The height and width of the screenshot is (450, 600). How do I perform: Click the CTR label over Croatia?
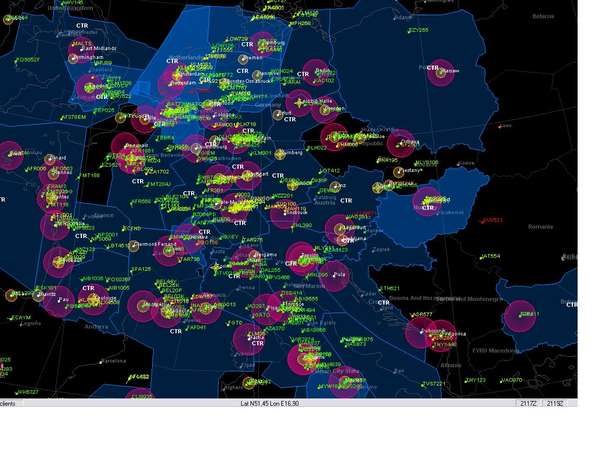tap(383, 303)
